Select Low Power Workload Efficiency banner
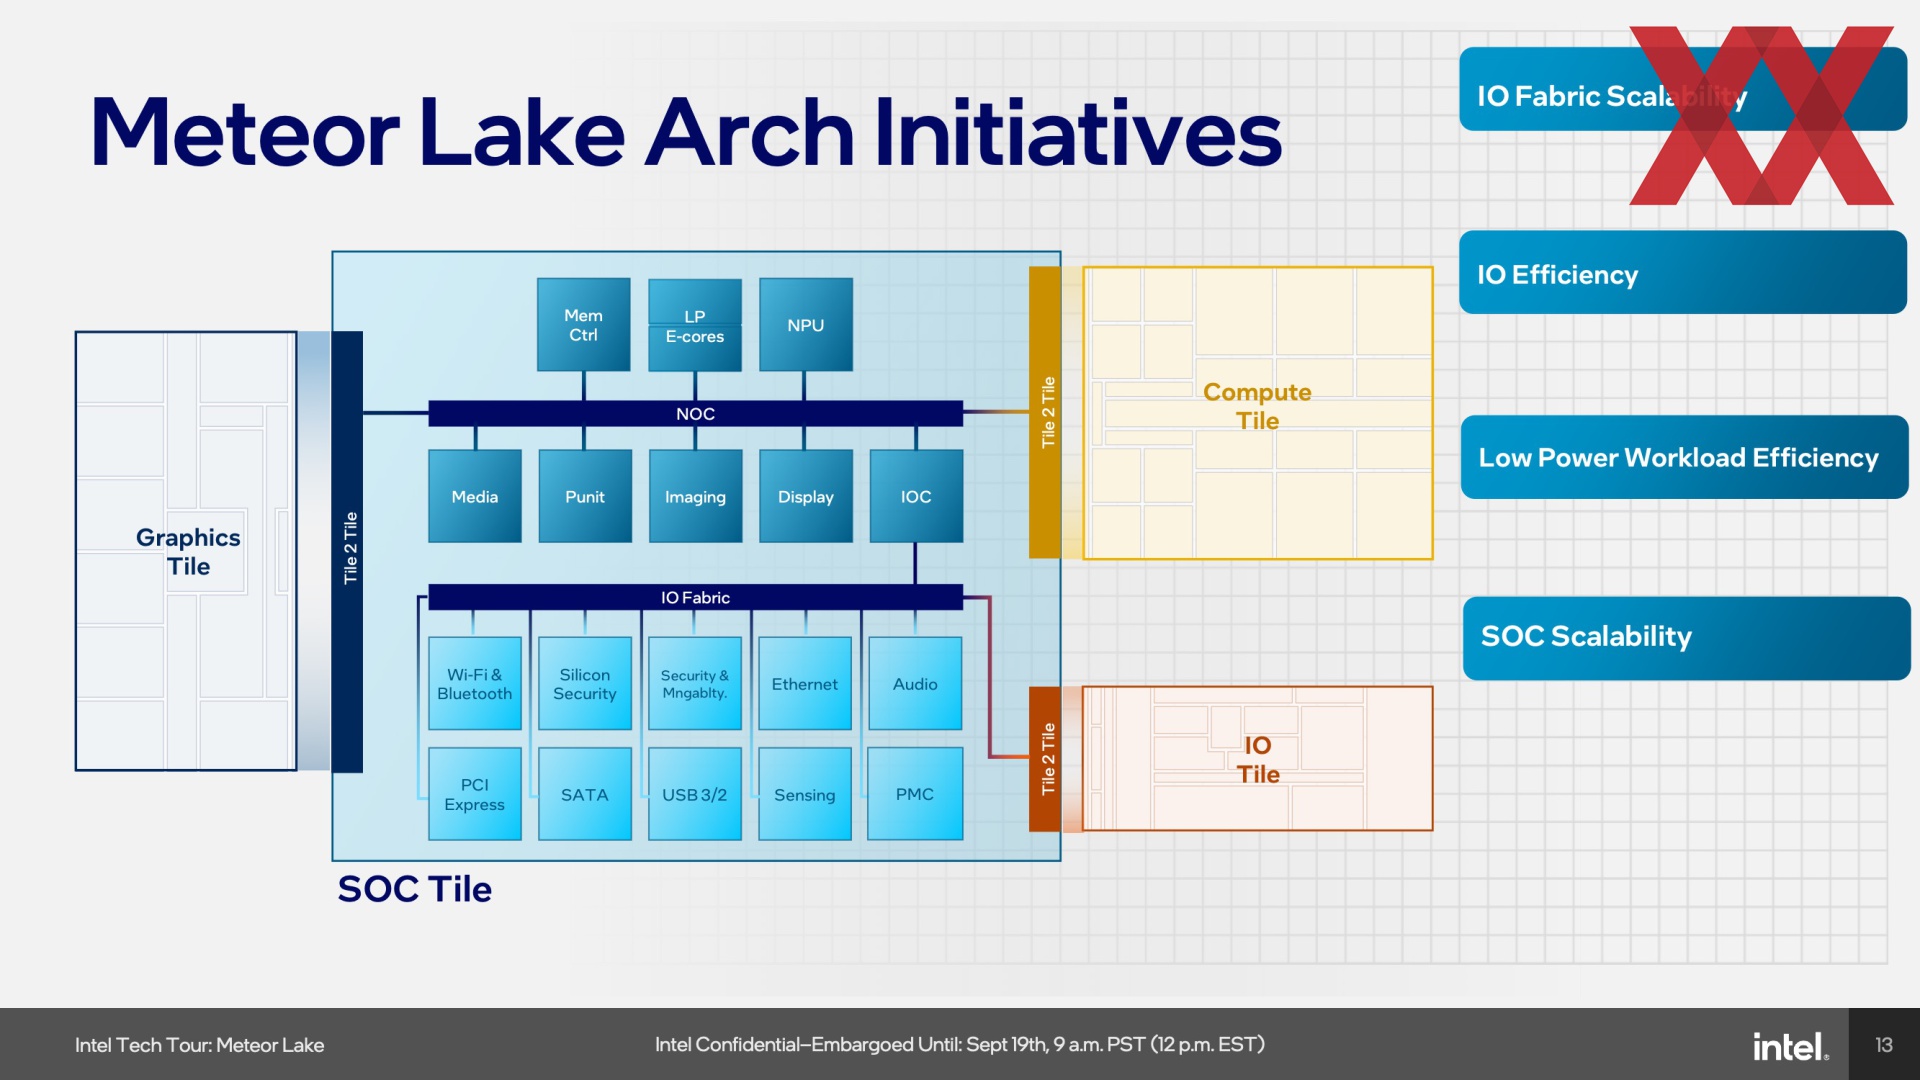This screenshot has width=1920, height=1080. [x=1684, y=457]
